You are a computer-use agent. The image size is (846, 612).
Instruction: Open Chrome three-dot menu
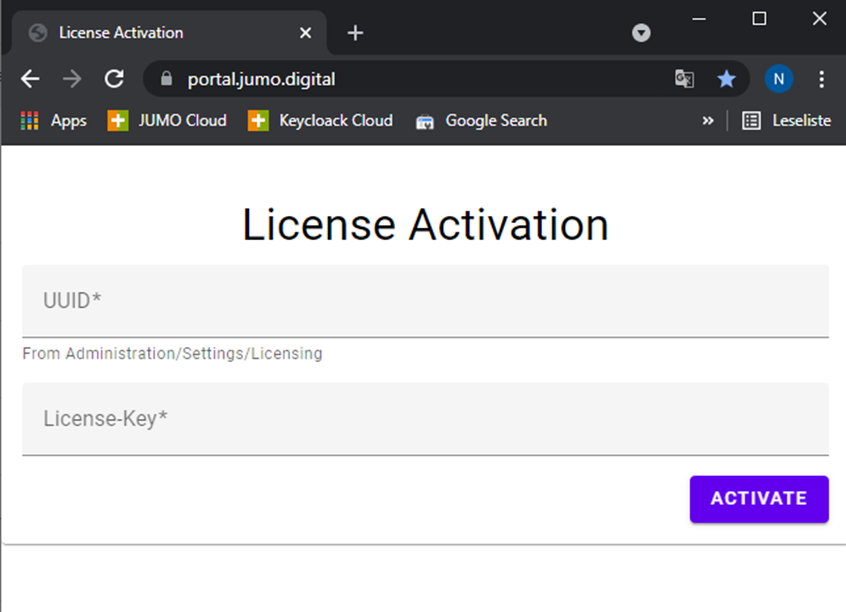821,79
